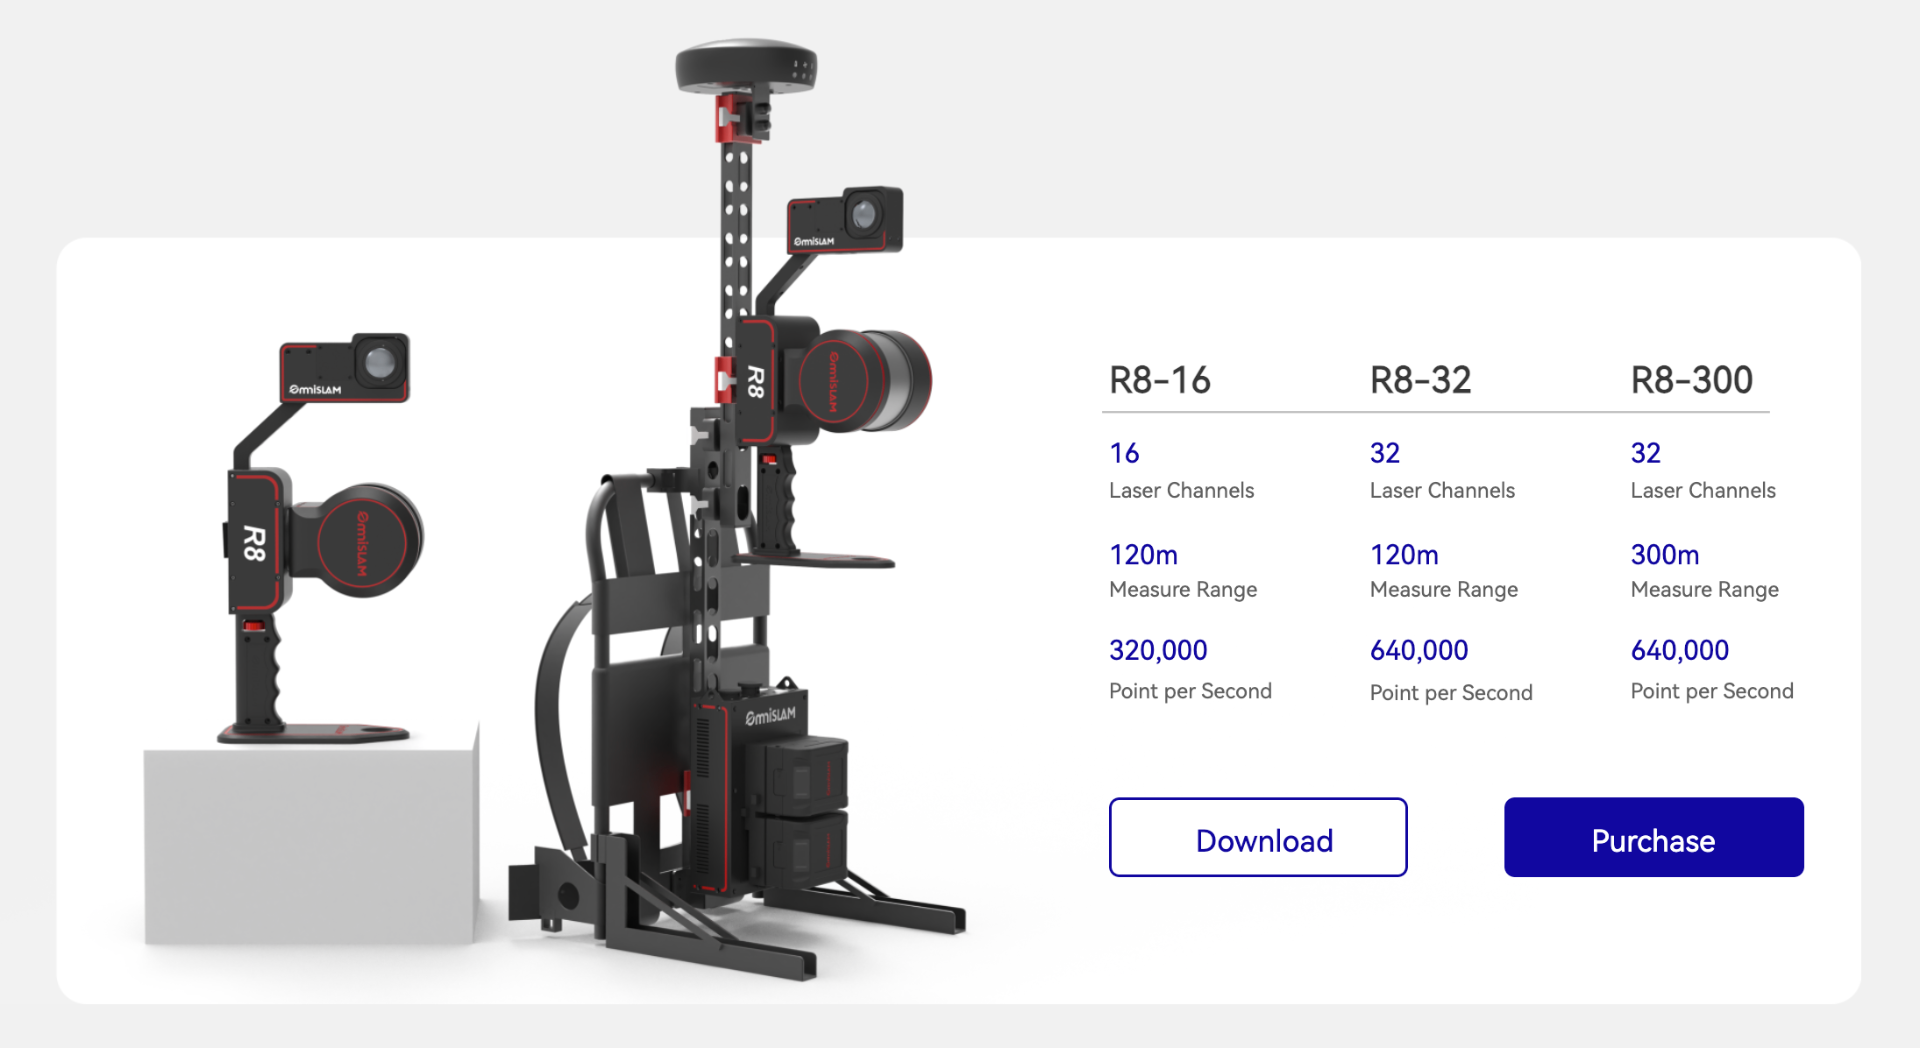Click "Point per Second" label under R8-16

(x=1190, y=691)
